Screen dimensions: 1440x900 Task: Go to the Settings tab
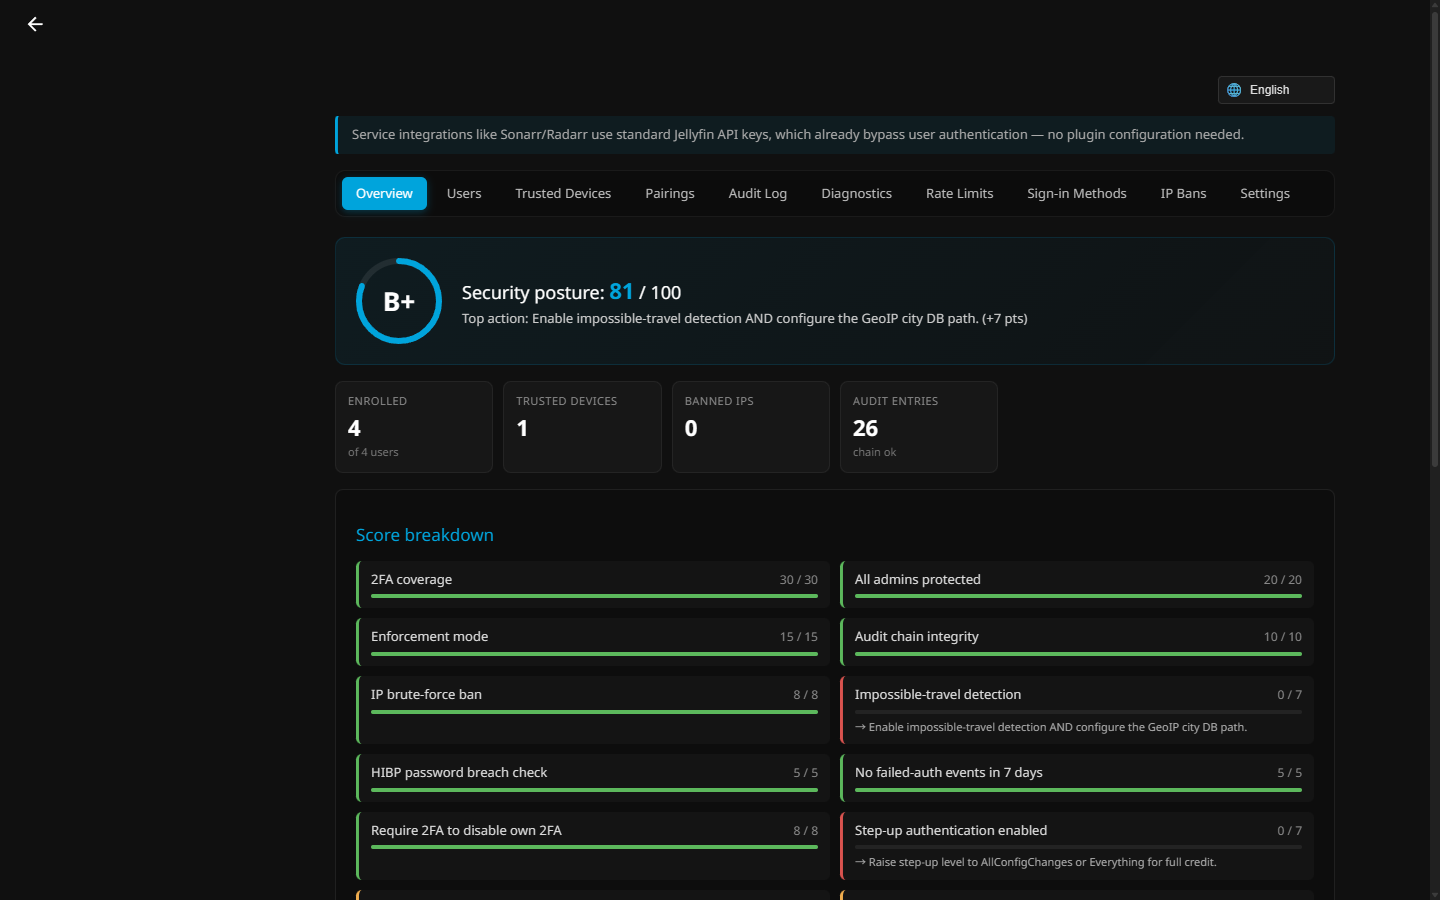pos(1265,194)
